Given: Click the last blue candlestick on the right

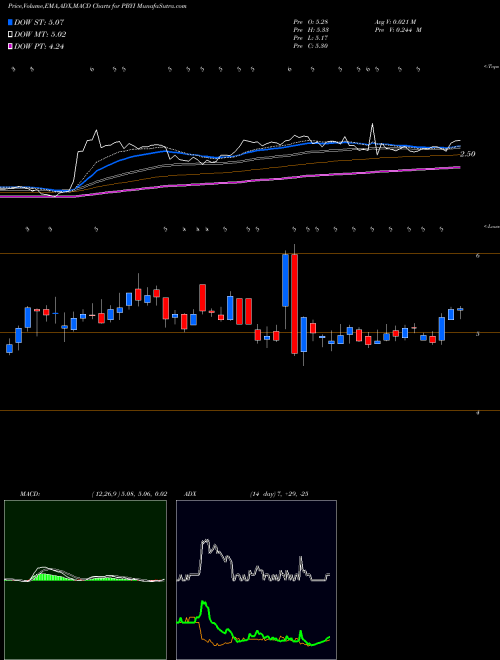Looking at the screenshot, I should pos(460,309).
